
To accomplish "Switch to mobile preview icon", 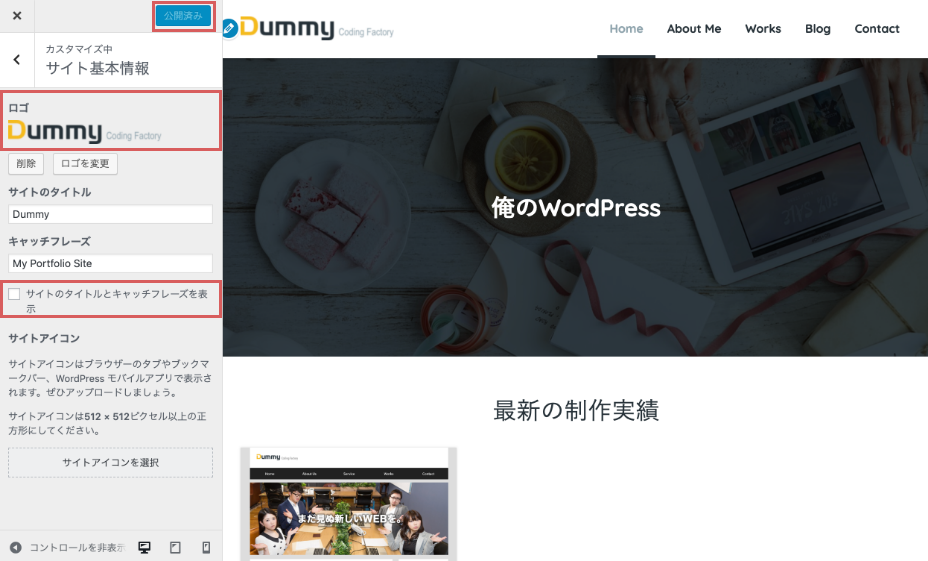I will click(206, 547).
